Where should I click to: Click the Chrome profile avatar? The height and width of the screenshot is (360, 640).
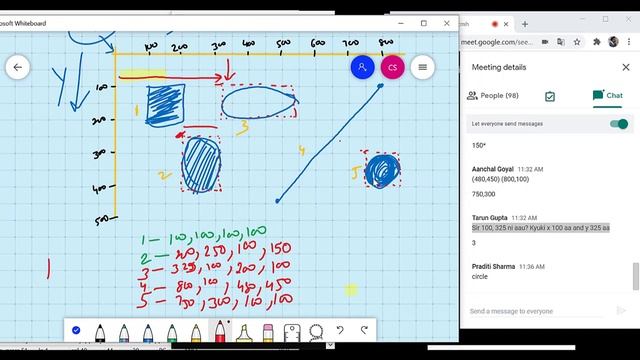(613, 42)
